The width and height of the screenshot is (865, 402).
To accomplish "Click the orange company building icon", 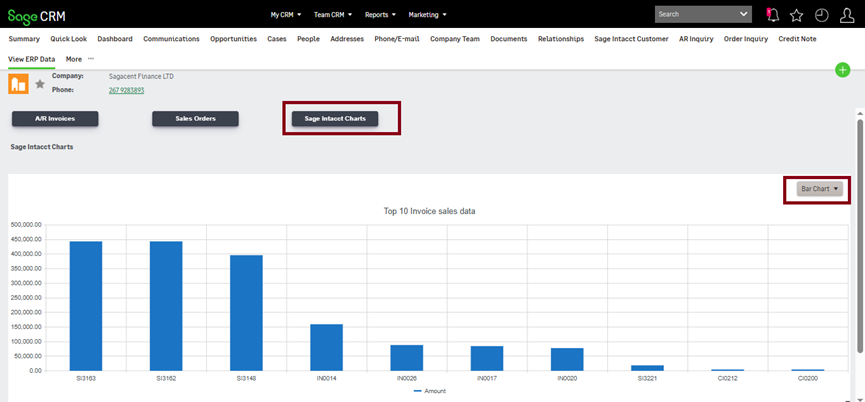I will (18, 83).
